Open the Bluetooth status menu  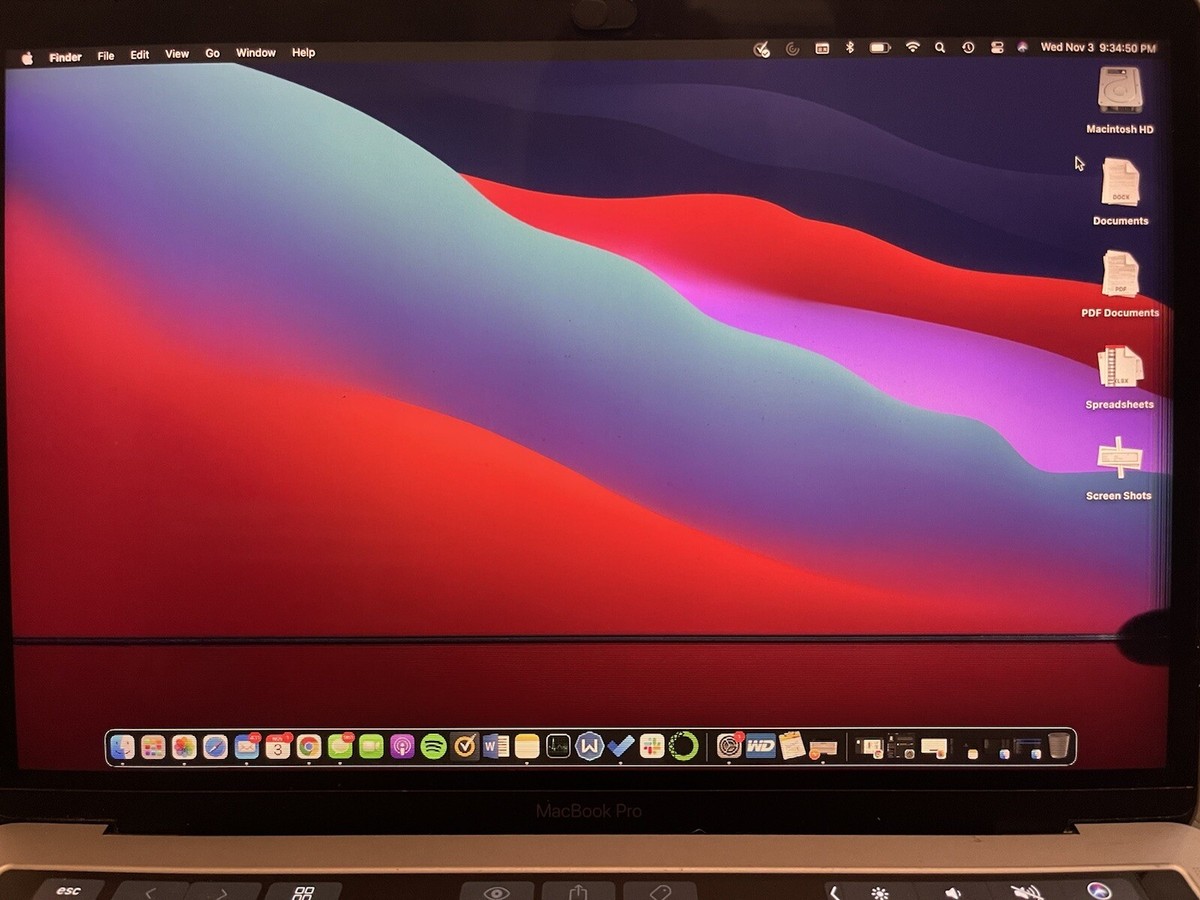(849, 47)
